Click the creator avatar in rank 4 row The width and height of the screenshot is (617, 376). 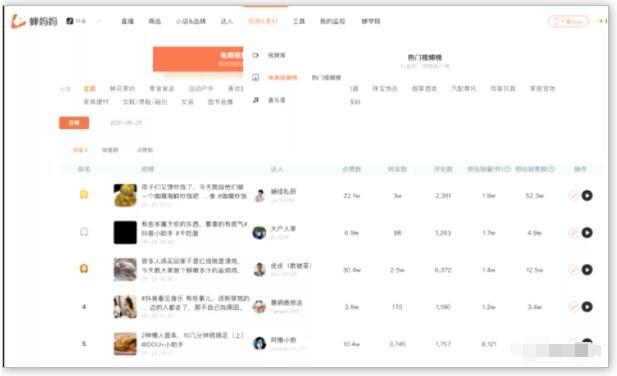tap(259, 307)
